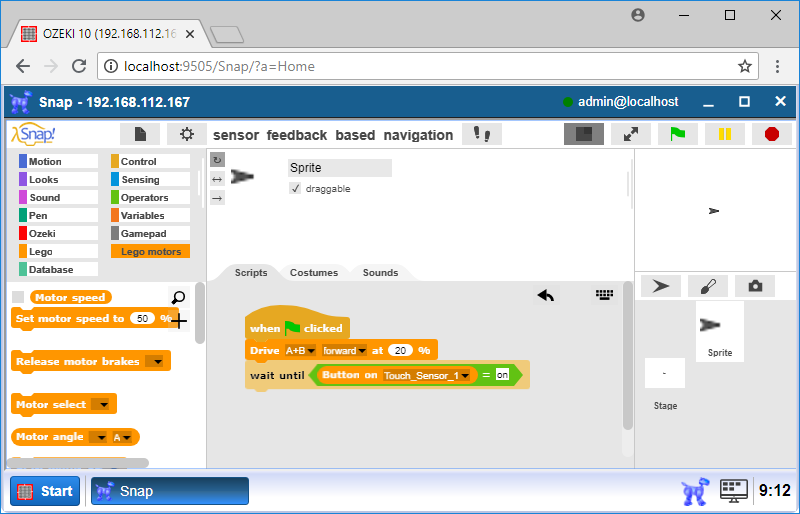Click the browser address bar
800x514 pixels.
[x=428, y=66]
